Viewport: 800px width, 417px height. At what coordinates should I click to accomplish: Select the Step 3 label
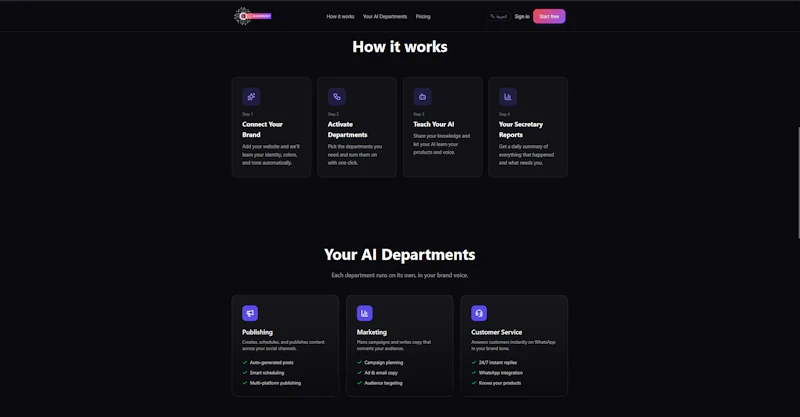pyautogui.click(x=419, y=114)
